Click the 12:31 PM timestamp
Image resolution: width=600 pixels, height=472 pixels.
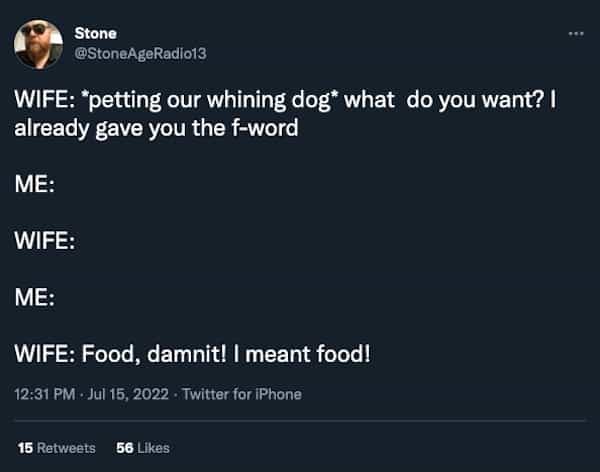(x=44, y=394)
